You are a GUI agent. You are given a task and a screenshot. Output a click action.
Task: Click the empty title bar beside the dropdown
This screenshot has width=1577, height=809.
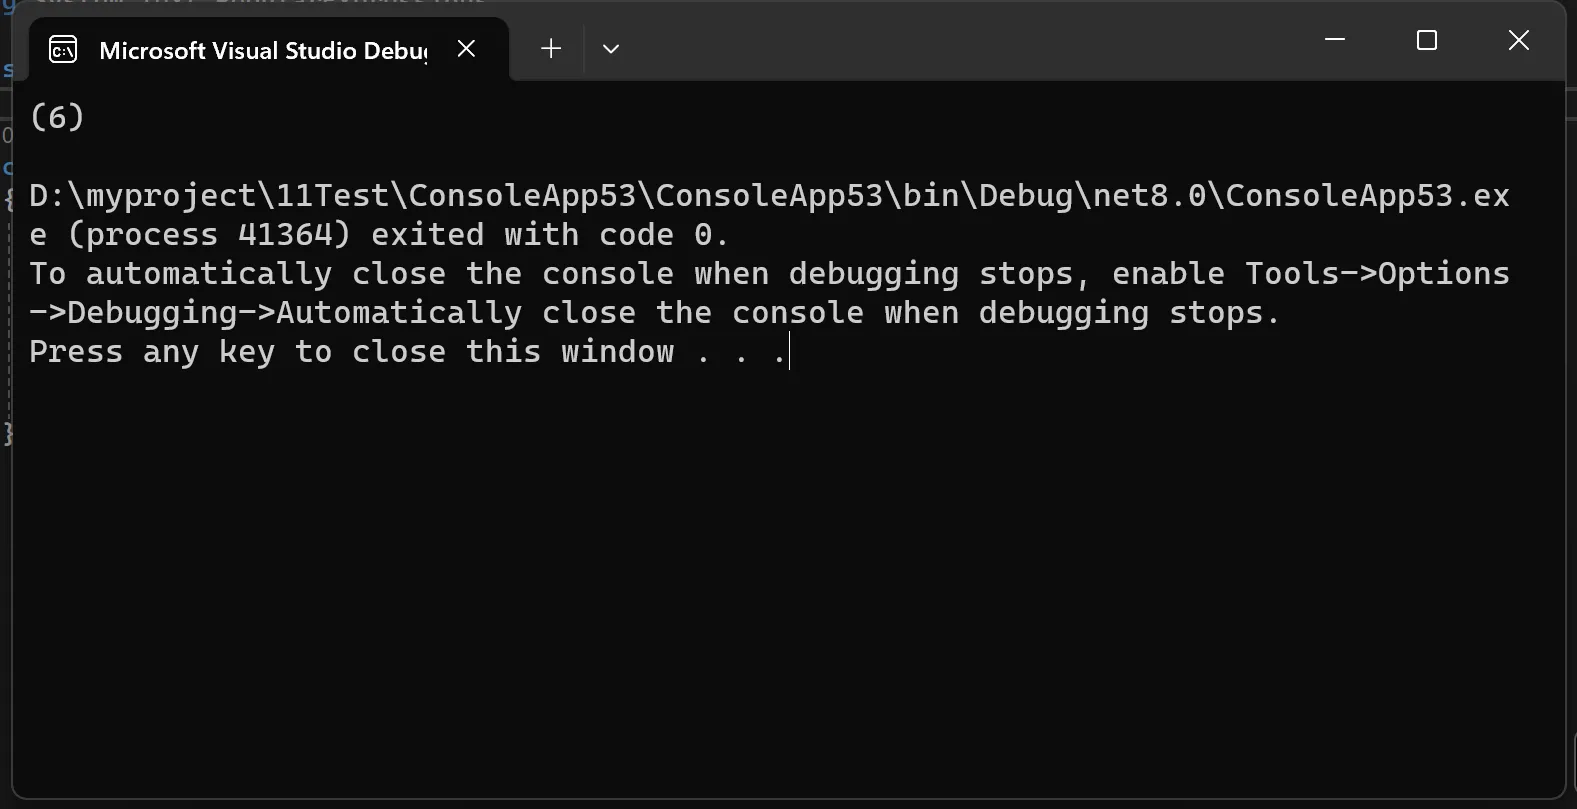pyautogui.click(x=960, y=40)
